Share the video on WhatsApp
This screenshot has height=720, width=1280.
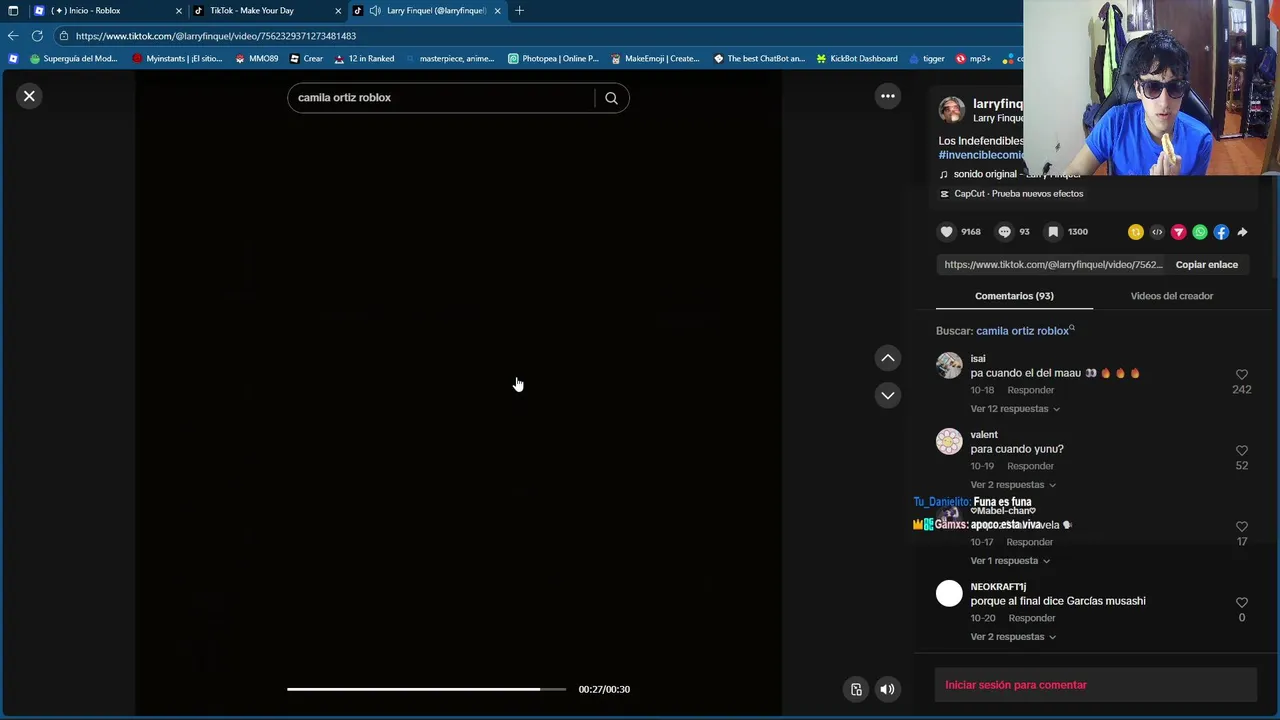1200,232
